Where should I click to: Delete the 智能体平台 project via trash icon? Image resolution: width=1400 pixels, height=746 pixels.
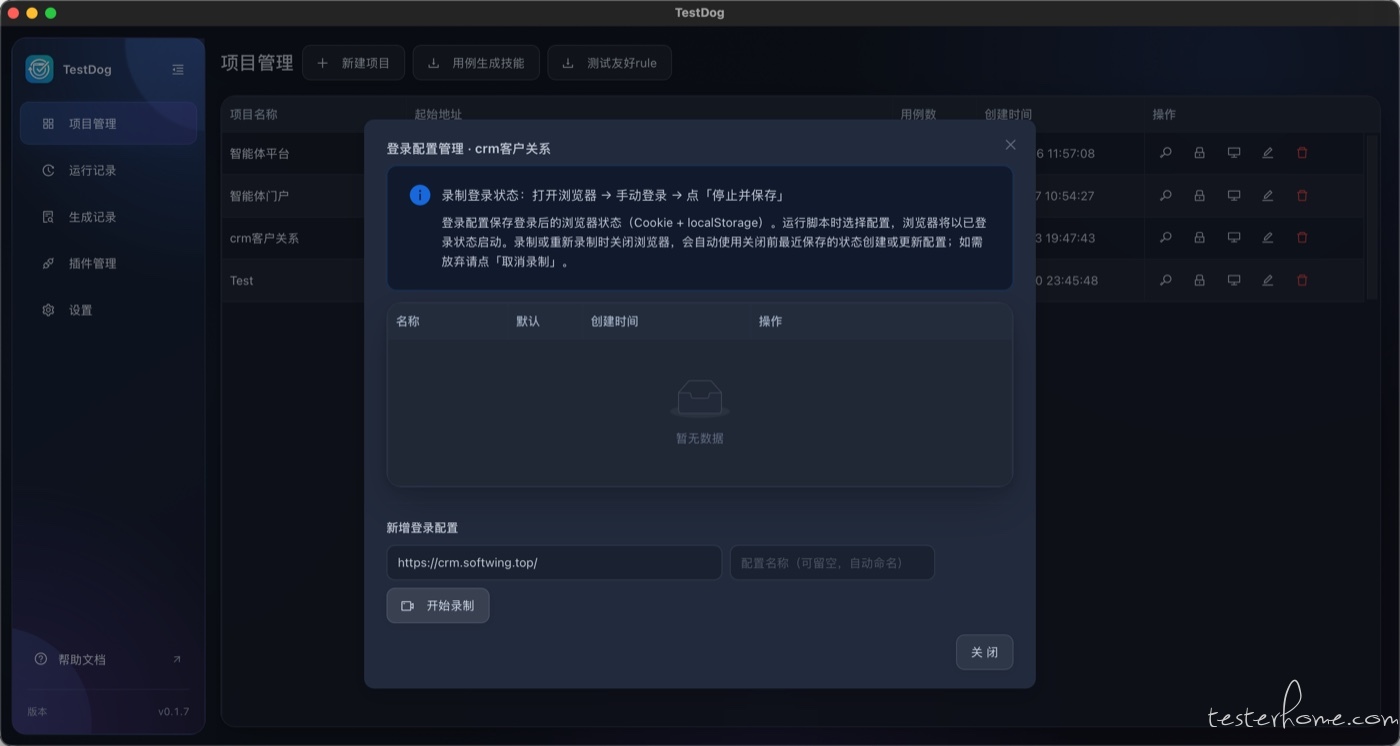(x=1302, y=153)
